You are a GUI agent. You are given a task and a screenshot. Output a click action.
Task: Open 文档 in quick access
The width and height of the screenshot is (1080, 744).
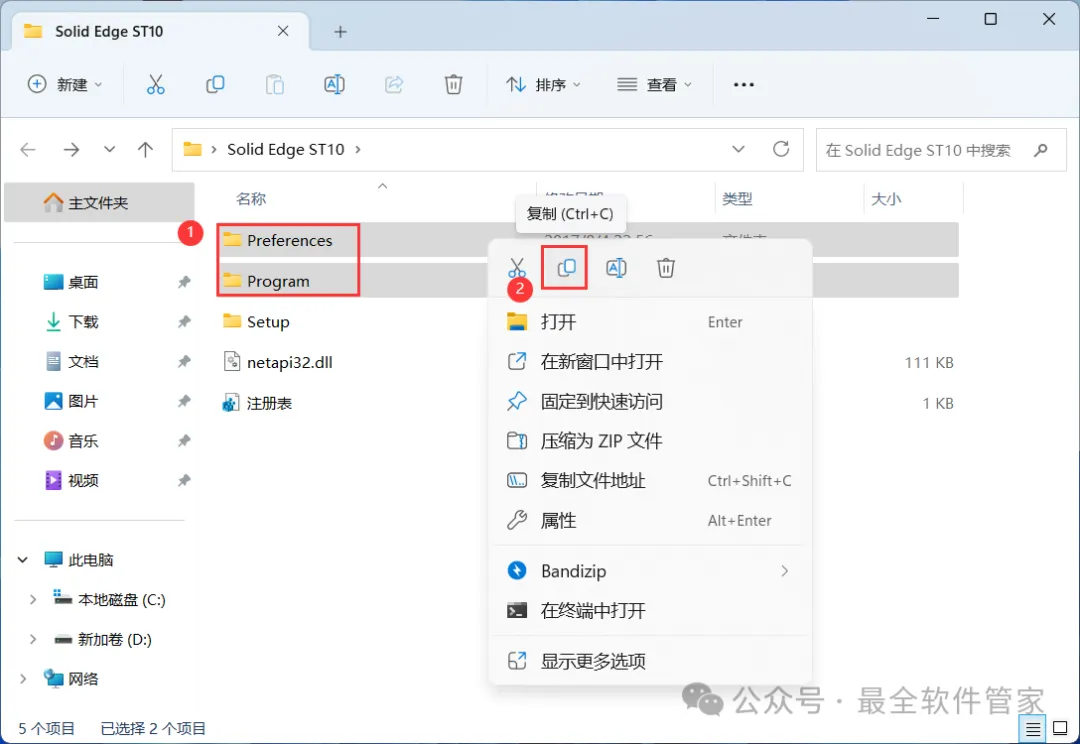click(83, 362)
